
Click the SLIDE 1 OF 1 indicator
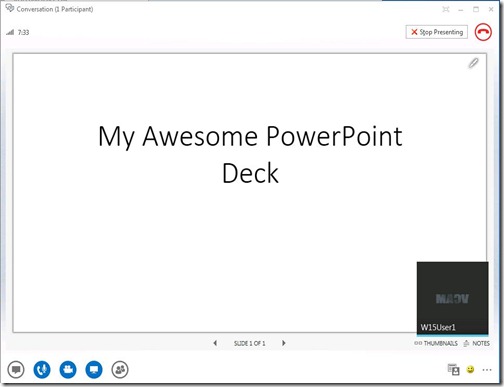249,343
